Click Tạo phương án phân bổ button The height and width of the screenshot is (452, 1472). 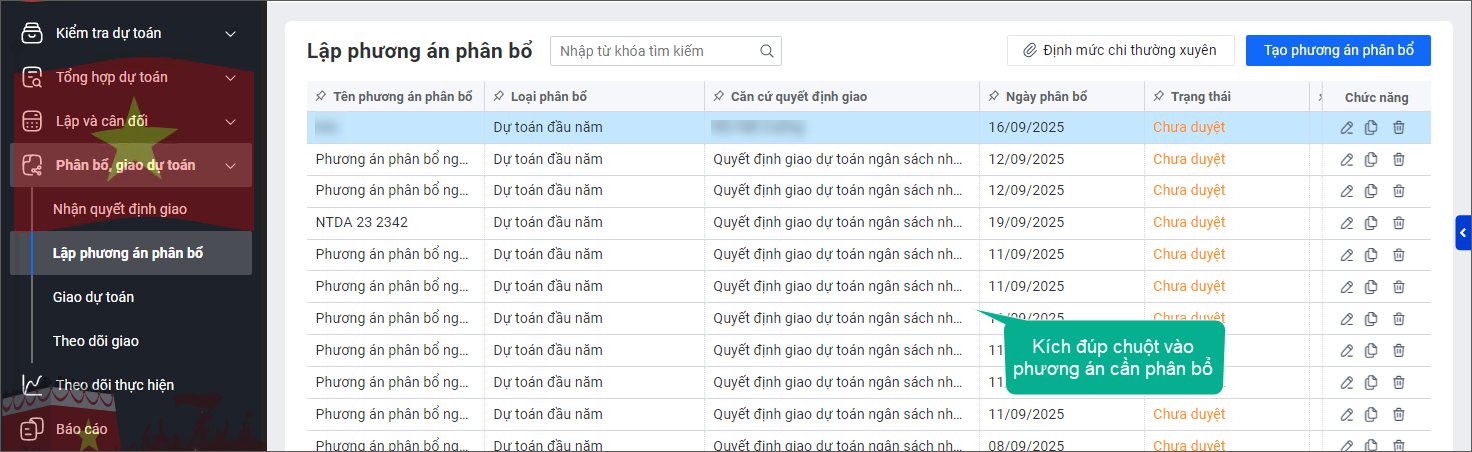click(x=1338, y=50)
